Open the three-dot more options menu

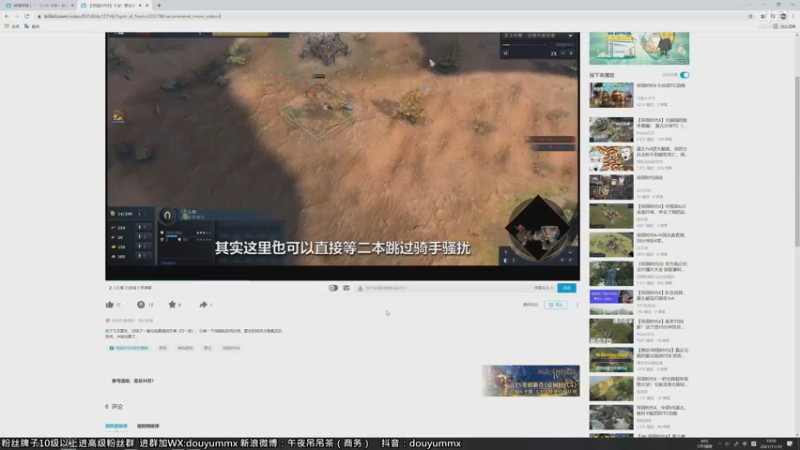[578, 305]
